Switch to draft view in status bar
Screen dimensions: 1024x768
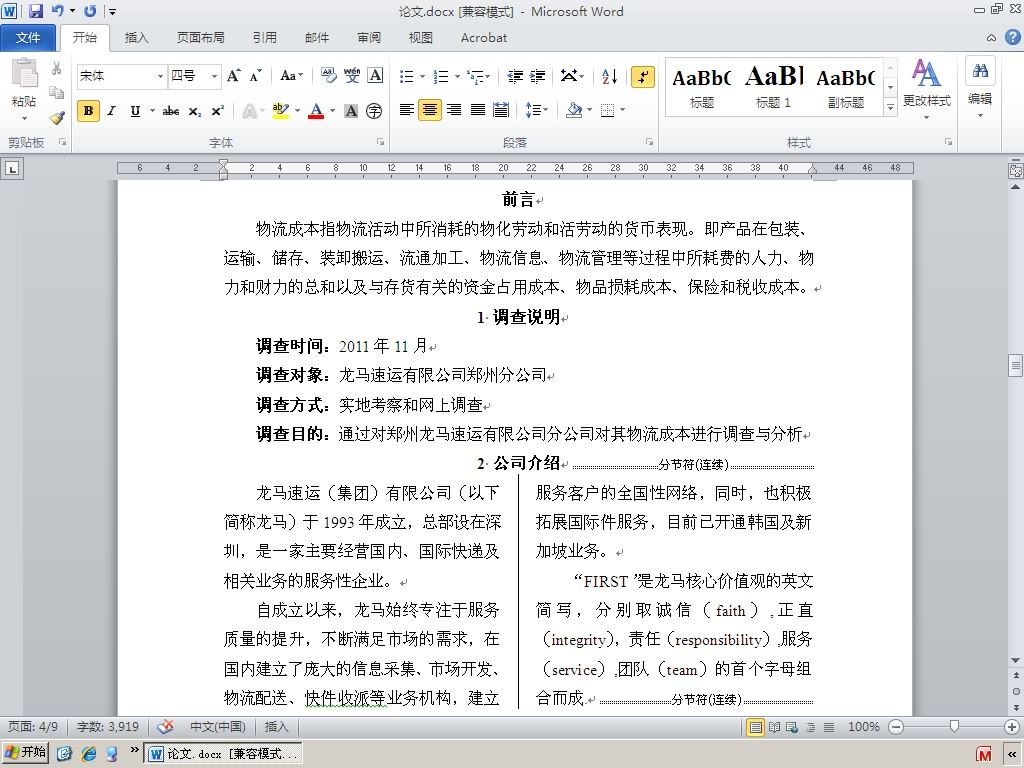tap(829, 727)
